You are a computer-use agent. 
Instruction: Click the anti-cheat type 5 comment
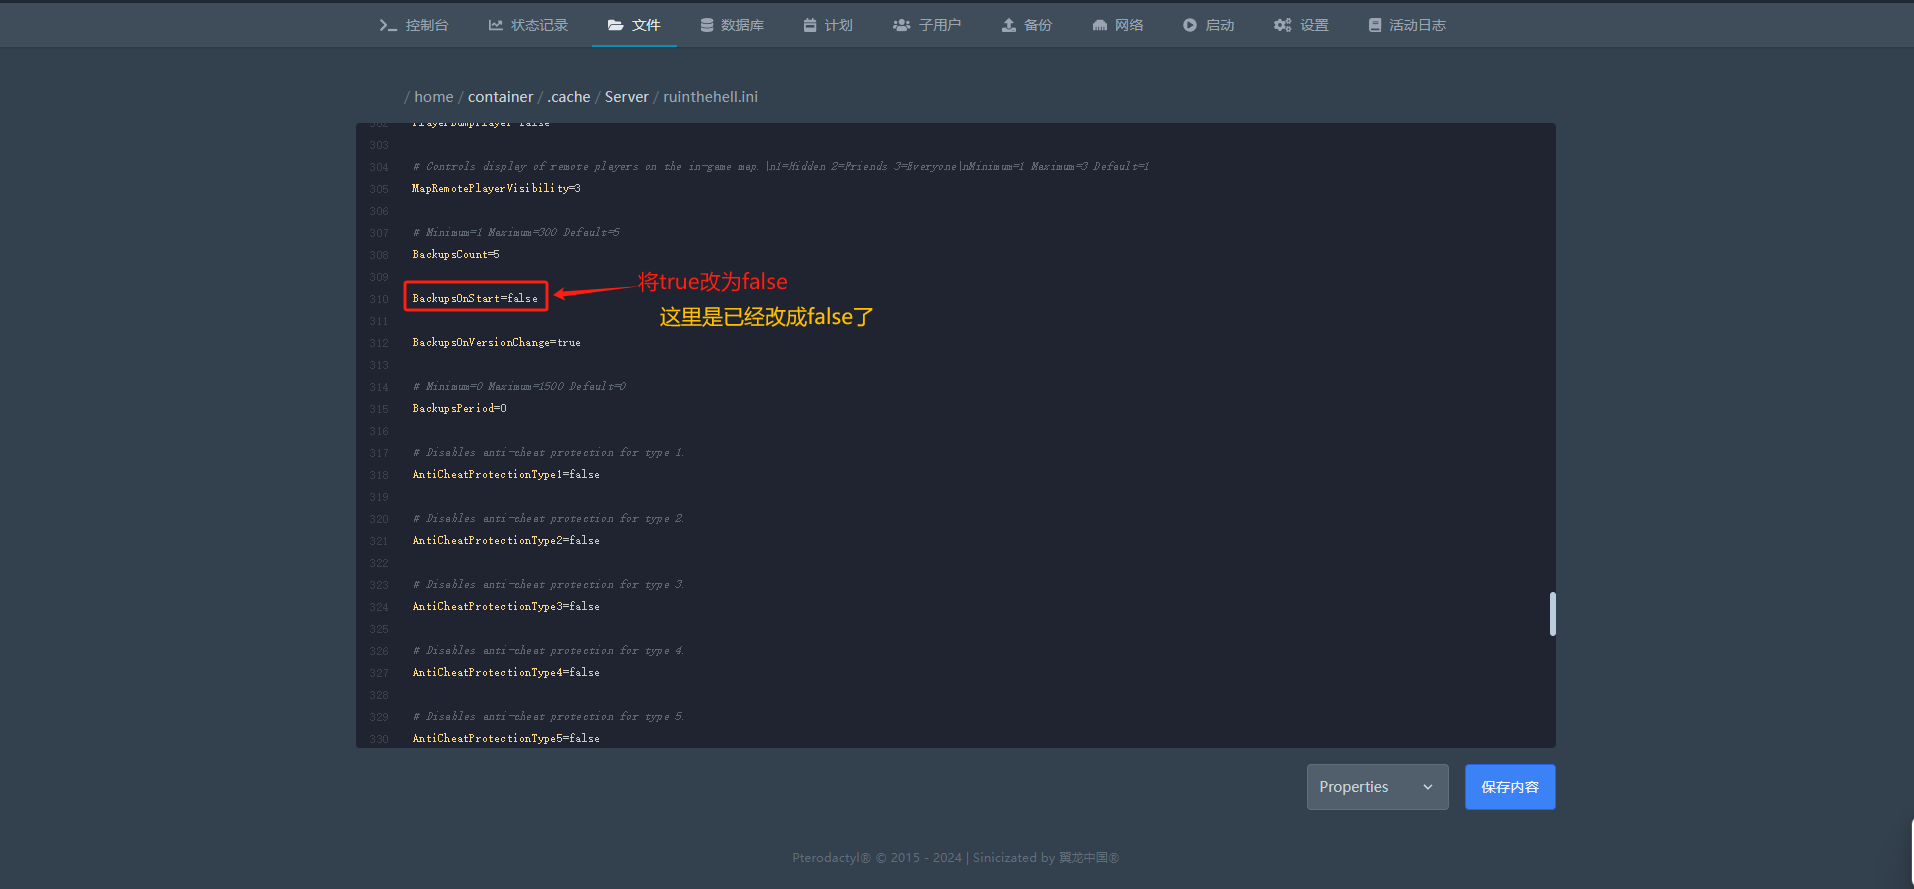point(548,716)
